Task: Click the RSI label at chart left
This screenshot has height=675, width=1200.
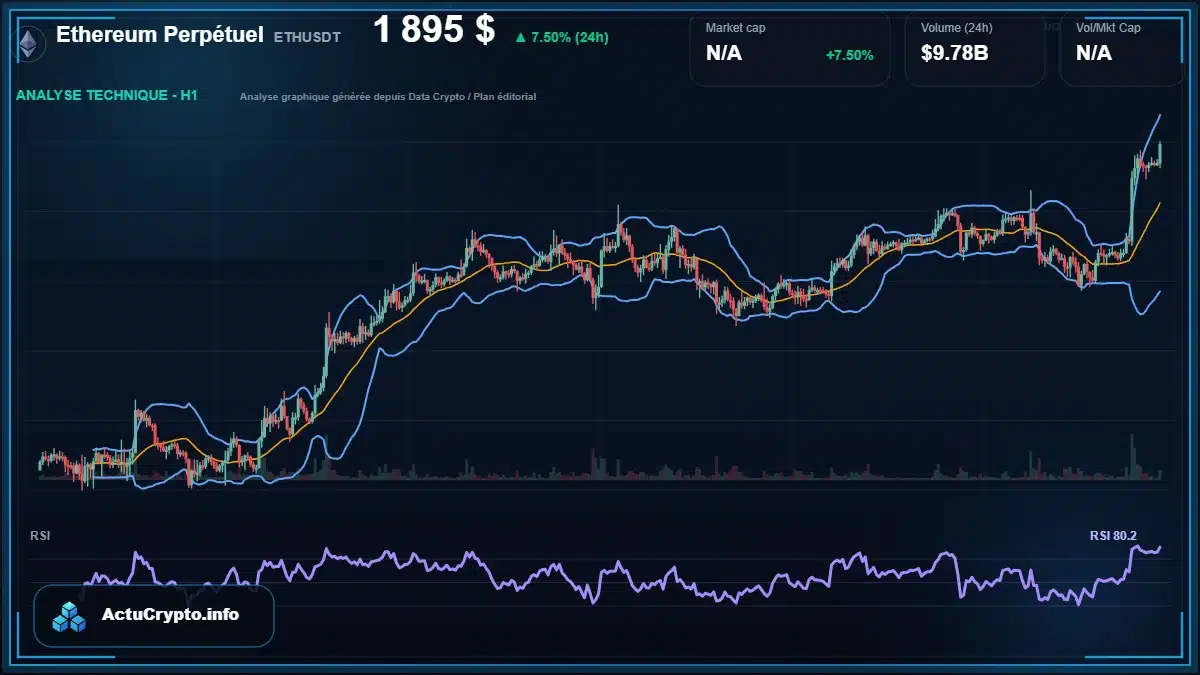Action: (40, 536)
